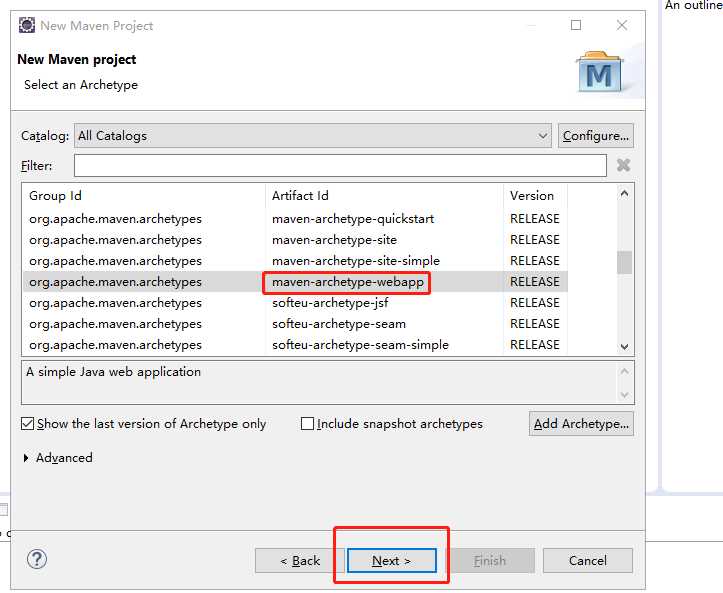The width and height of the screenshot is (723, 593).
Task: Open the help question mark icon
Action: tap(37, 559)
